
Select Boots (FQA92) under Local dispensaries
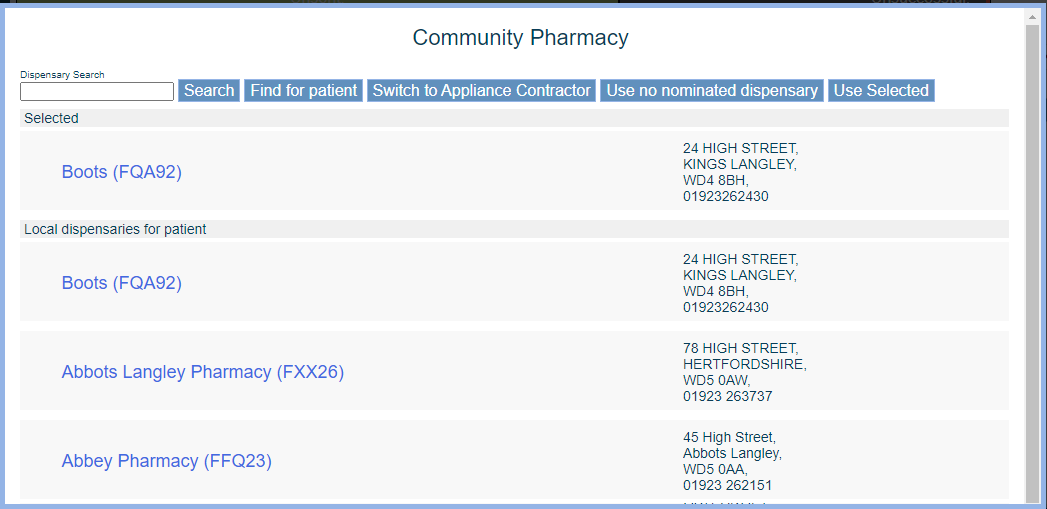coord(122,283)
